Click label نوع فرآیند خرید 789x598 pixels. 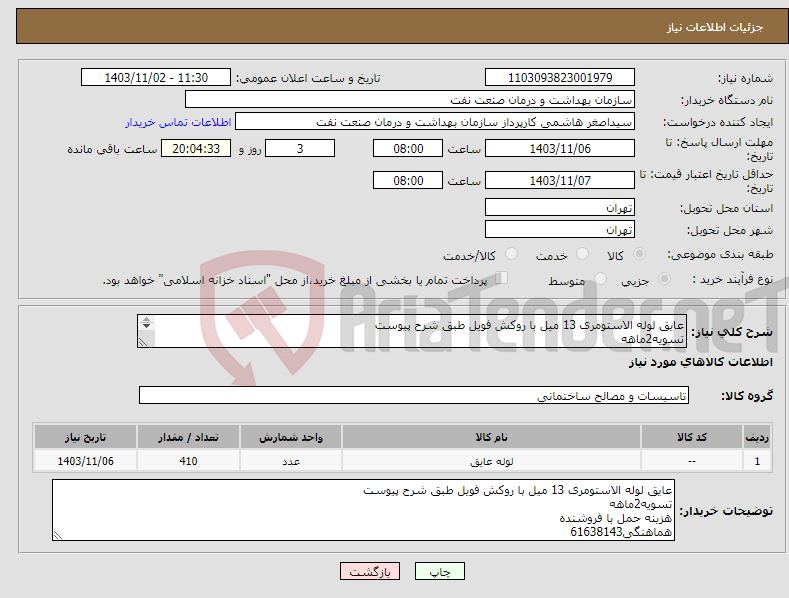(x=733, y=279)
